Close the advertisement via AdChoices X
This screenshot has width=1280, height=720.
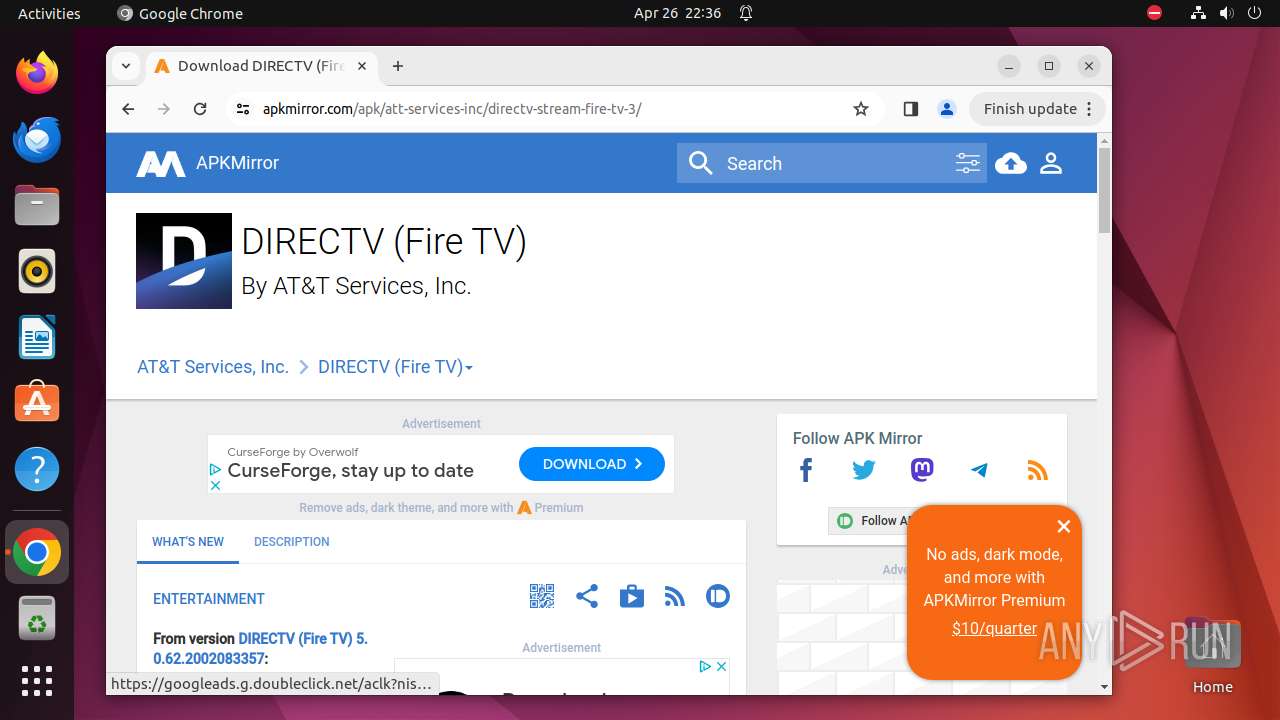click(214, 485)
